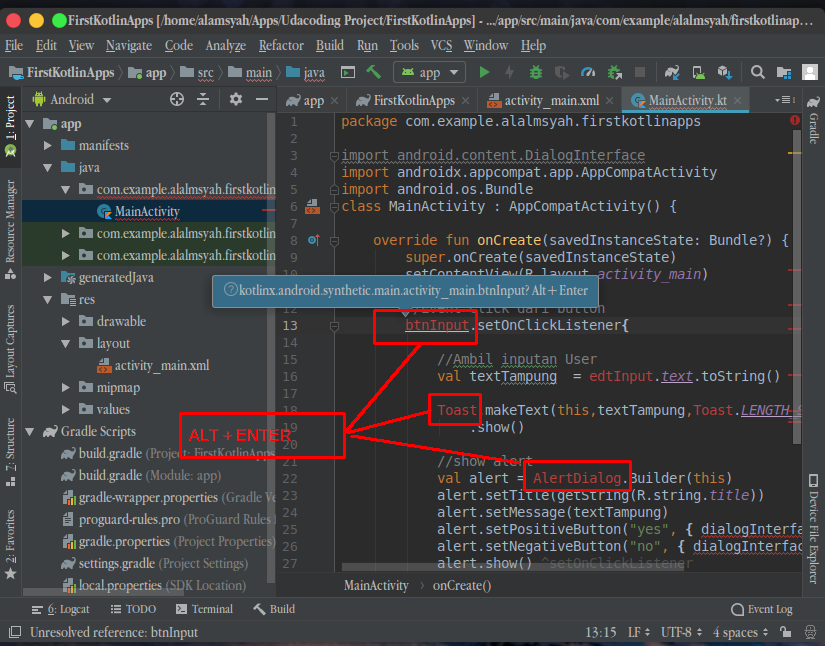Switch to the activity_main.xml editor tab
This screenshot has width=825, height=646.
550,100
